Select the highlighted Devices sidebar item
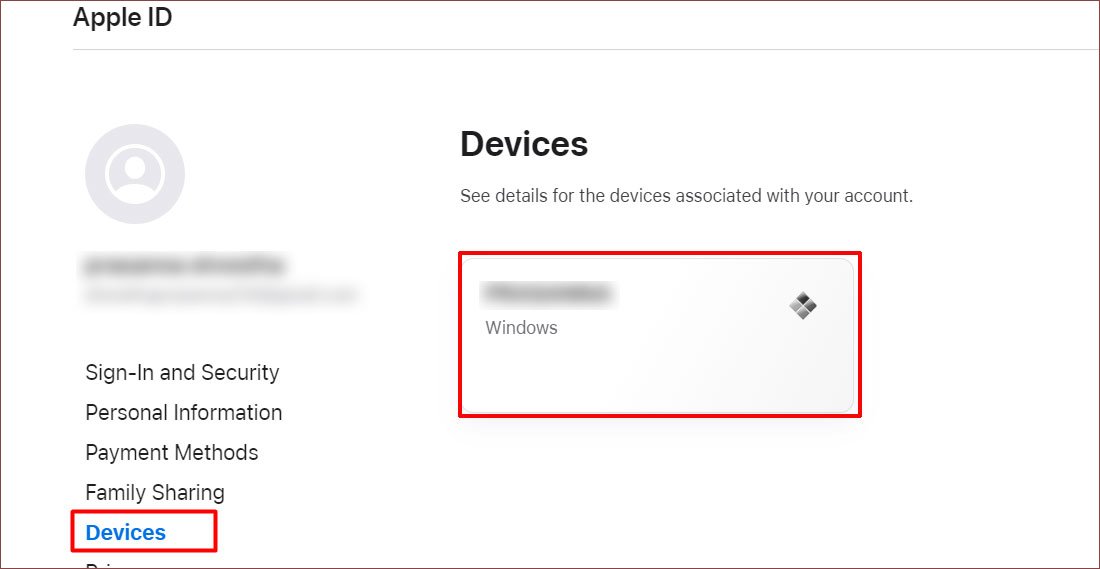The height and width of the screenshot is (569, 1100). 126,533
